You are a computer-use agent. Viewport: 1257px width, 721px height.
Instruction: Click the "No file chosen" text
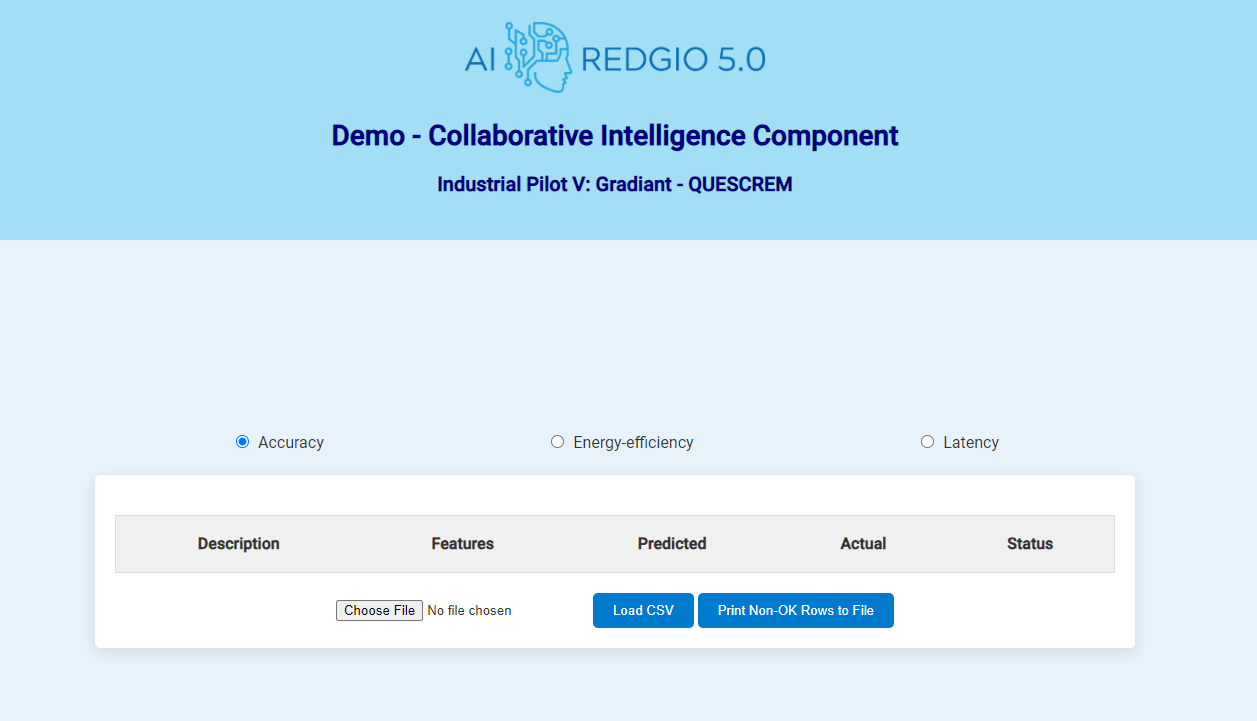(469, 611)
